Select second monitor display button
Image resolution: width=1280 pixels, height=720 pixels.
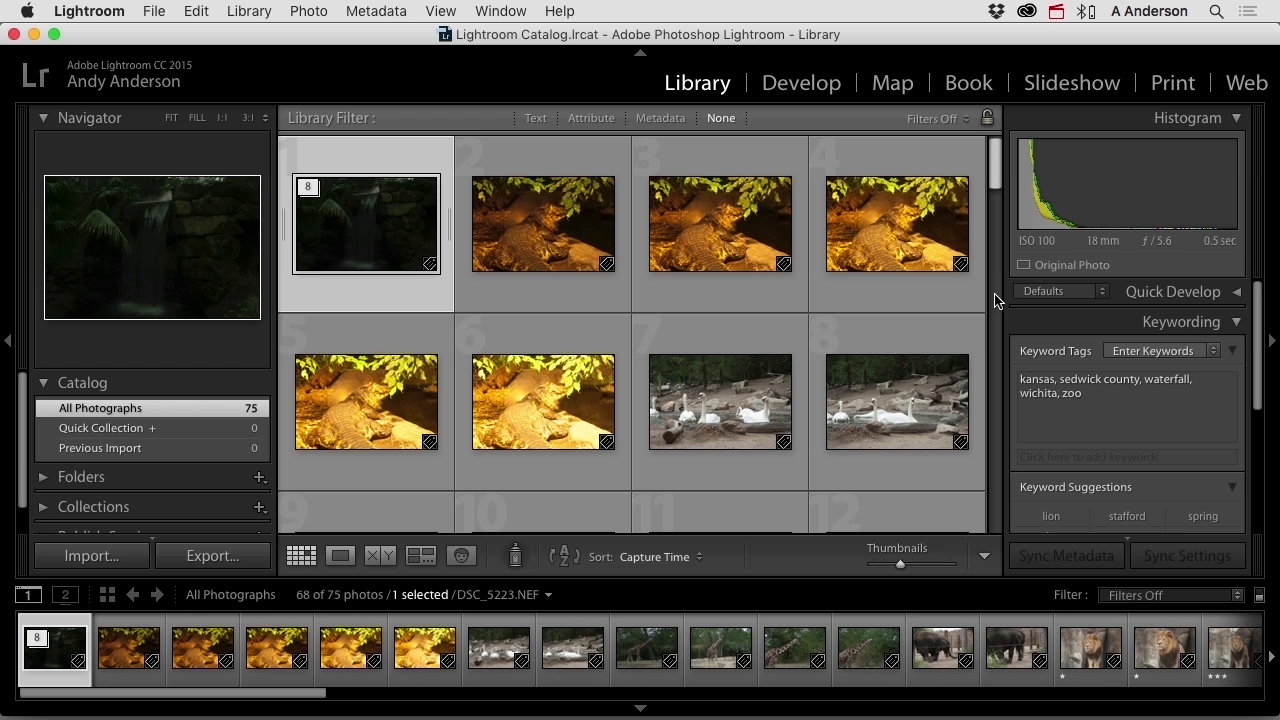pos(65,594)
